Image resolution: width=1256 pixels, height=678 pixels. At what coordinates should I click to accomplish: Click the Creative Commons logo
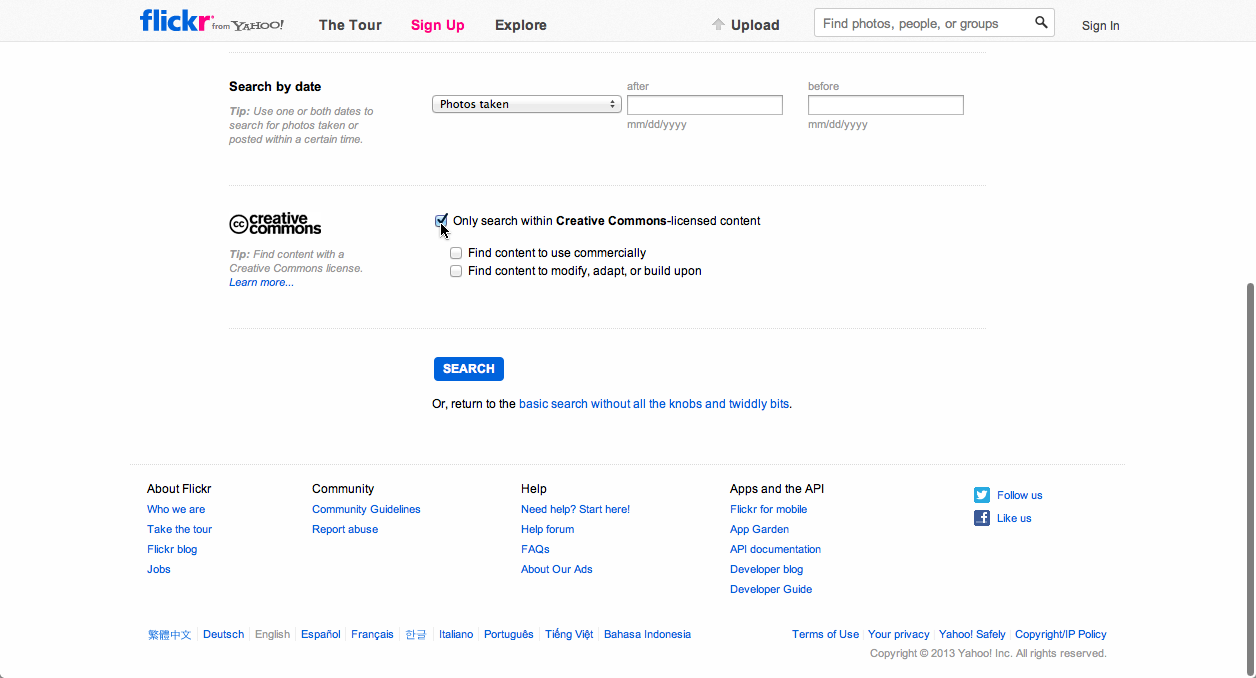point(275,223)
